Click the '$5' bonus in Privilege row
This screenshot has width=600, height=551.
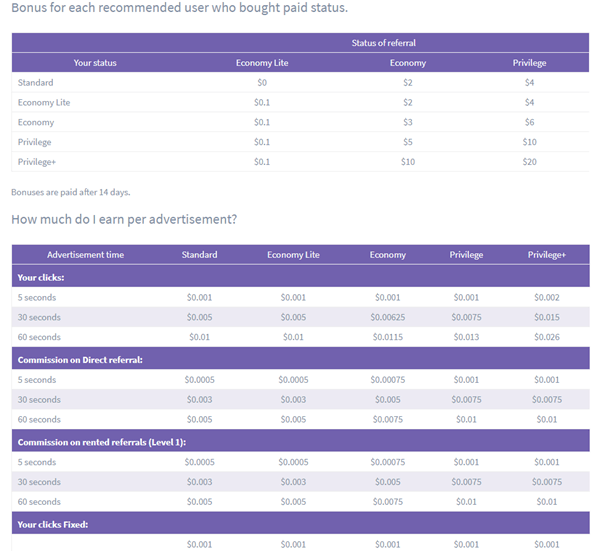[x=408, y=142]
